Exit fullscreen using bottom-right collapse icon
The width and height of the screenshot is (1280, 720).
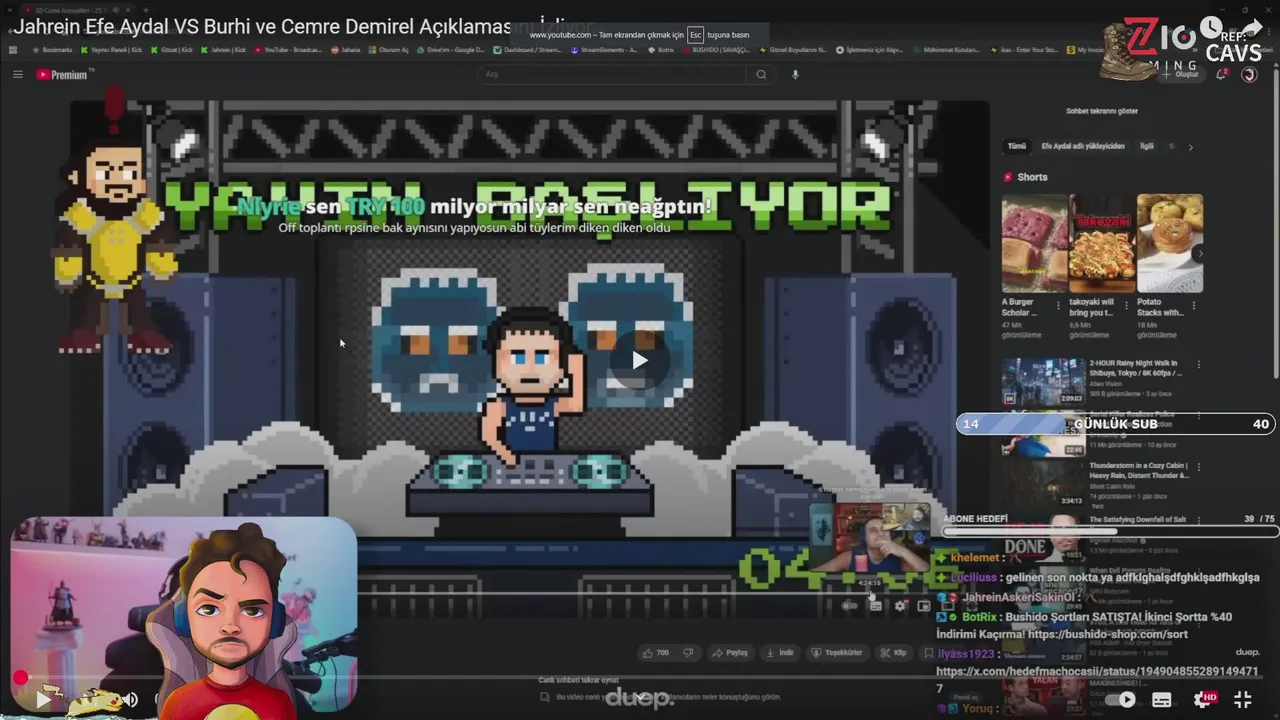click(1243, 699)
